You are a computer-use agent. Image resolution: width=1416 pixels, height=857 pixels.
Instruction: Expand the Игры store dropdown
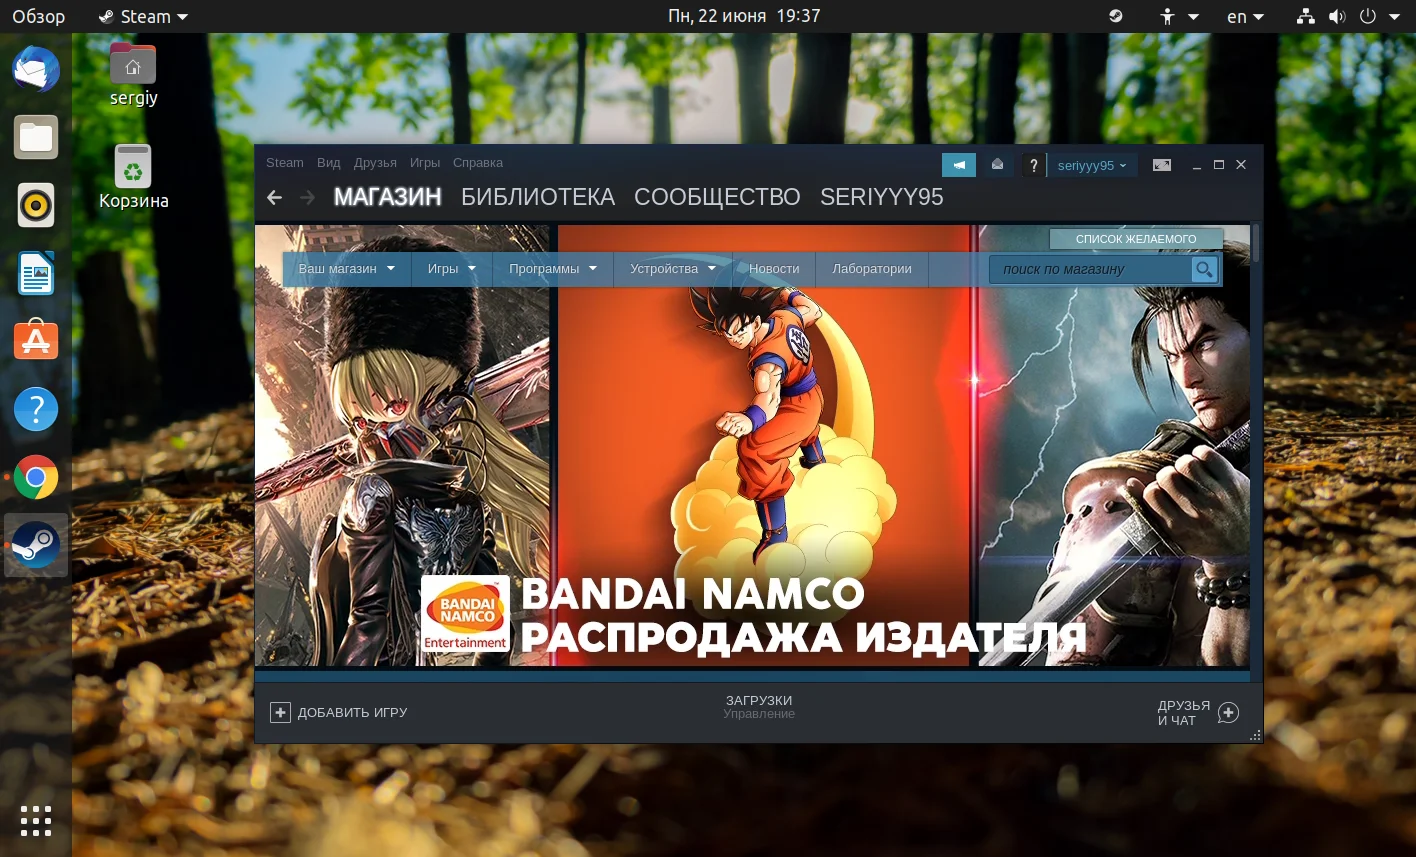pos(452,269)
